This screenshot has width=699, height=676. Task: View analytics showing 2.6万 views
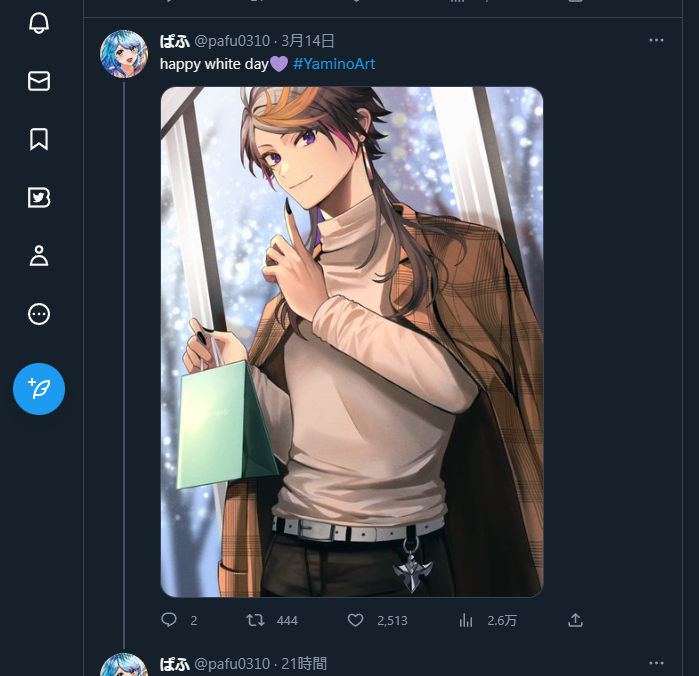pos(466,620)
